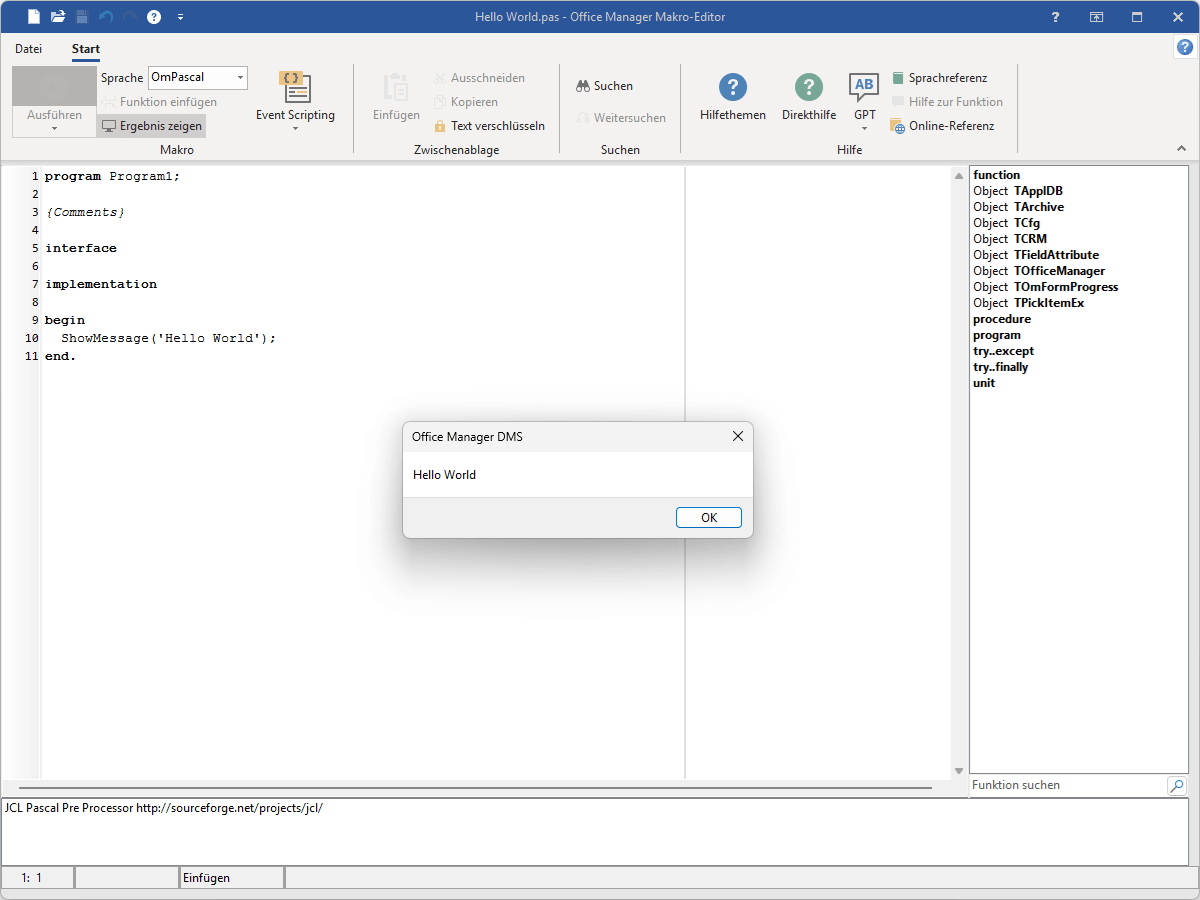This screenshot has width=1200, height=900.
Task: Switch to the Start ribbon tab
Action: pos(86,49)
